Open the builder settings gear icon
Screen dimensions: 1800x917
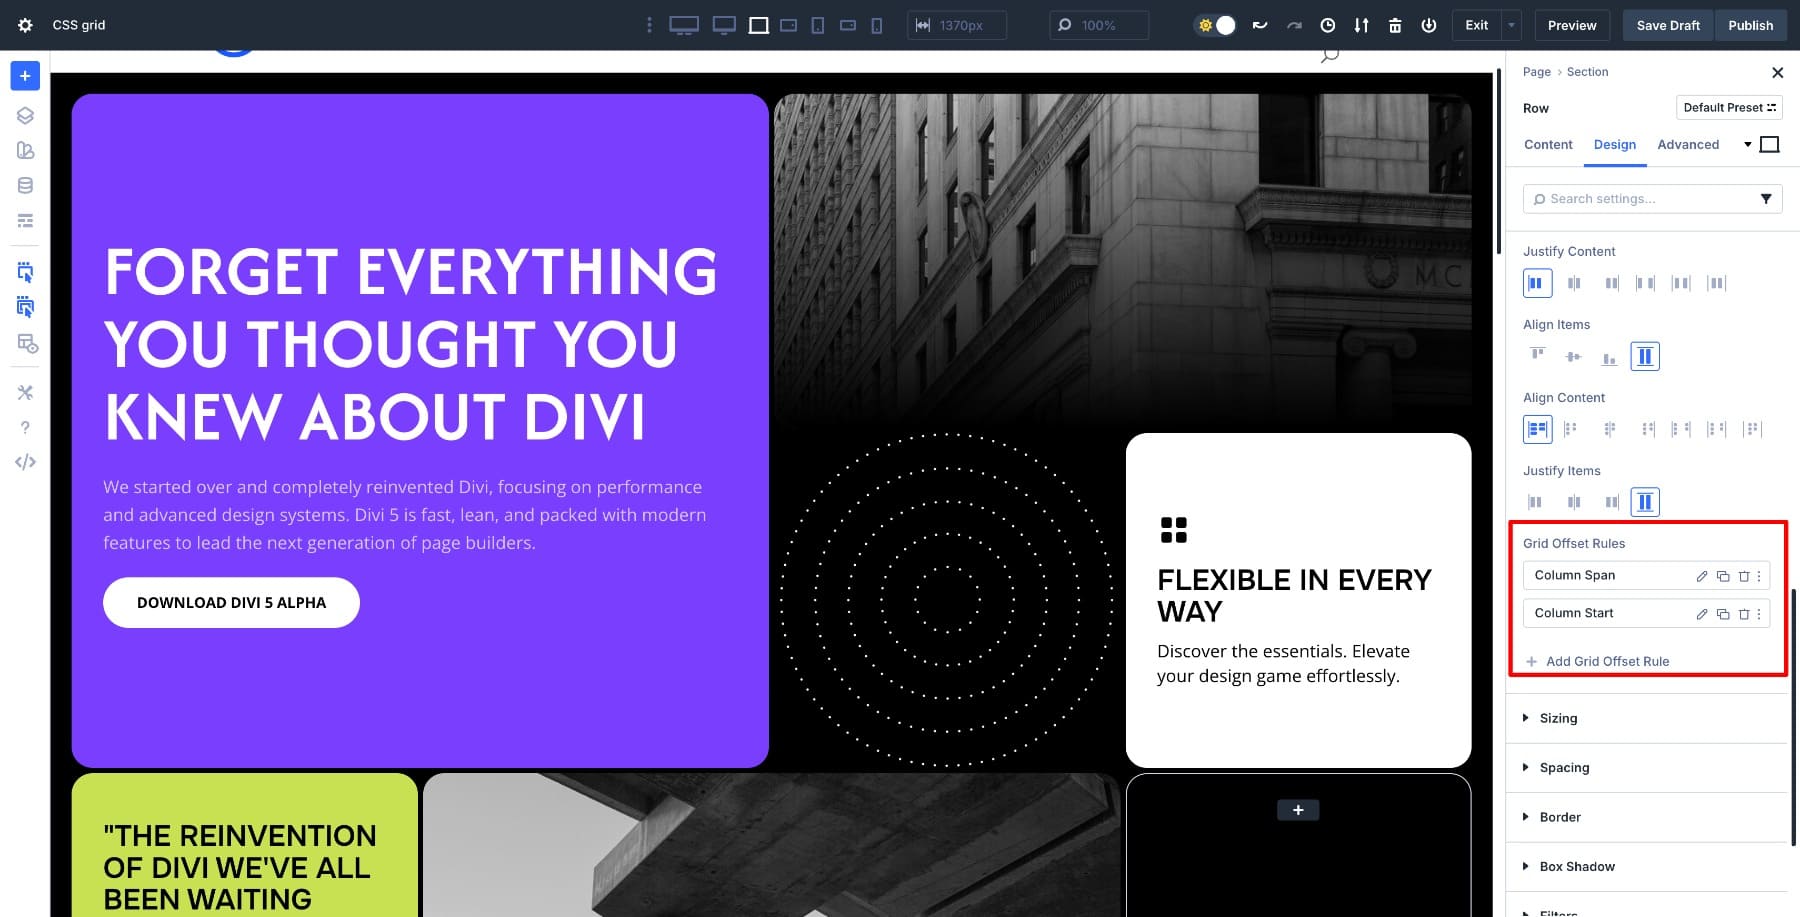[25, 25]
